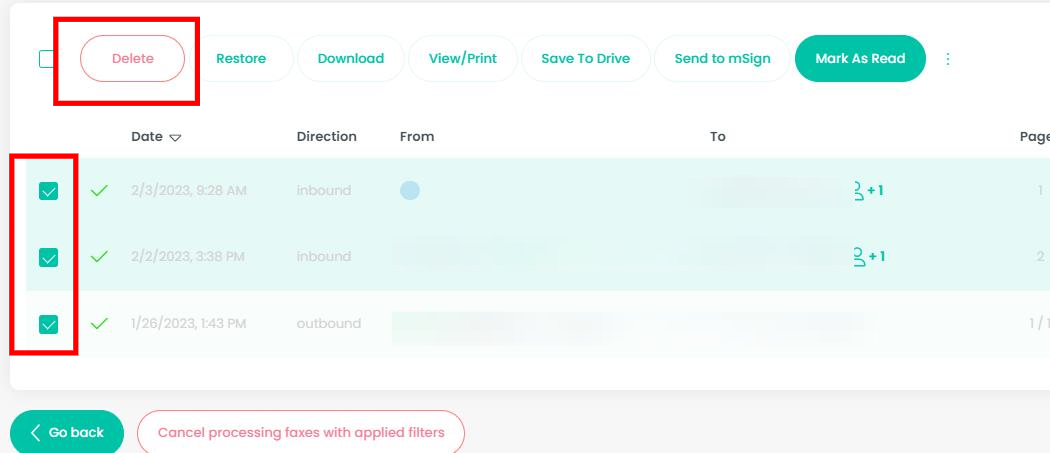Viewport: 1050px width, 453px height.
Task: Click the date 1/26/2023, 1:43 PM
Action: [189, 324]
